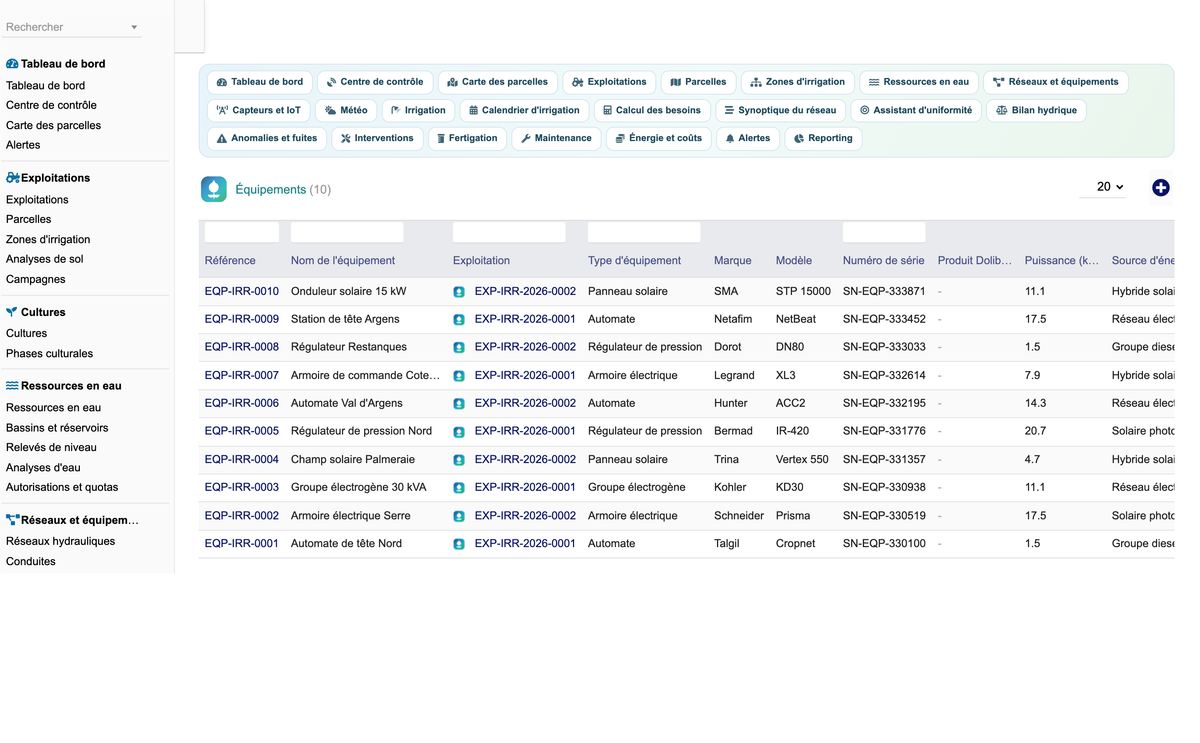Open sidebar link Analyses de sol

pyautogui.click(x=45, y=260)
